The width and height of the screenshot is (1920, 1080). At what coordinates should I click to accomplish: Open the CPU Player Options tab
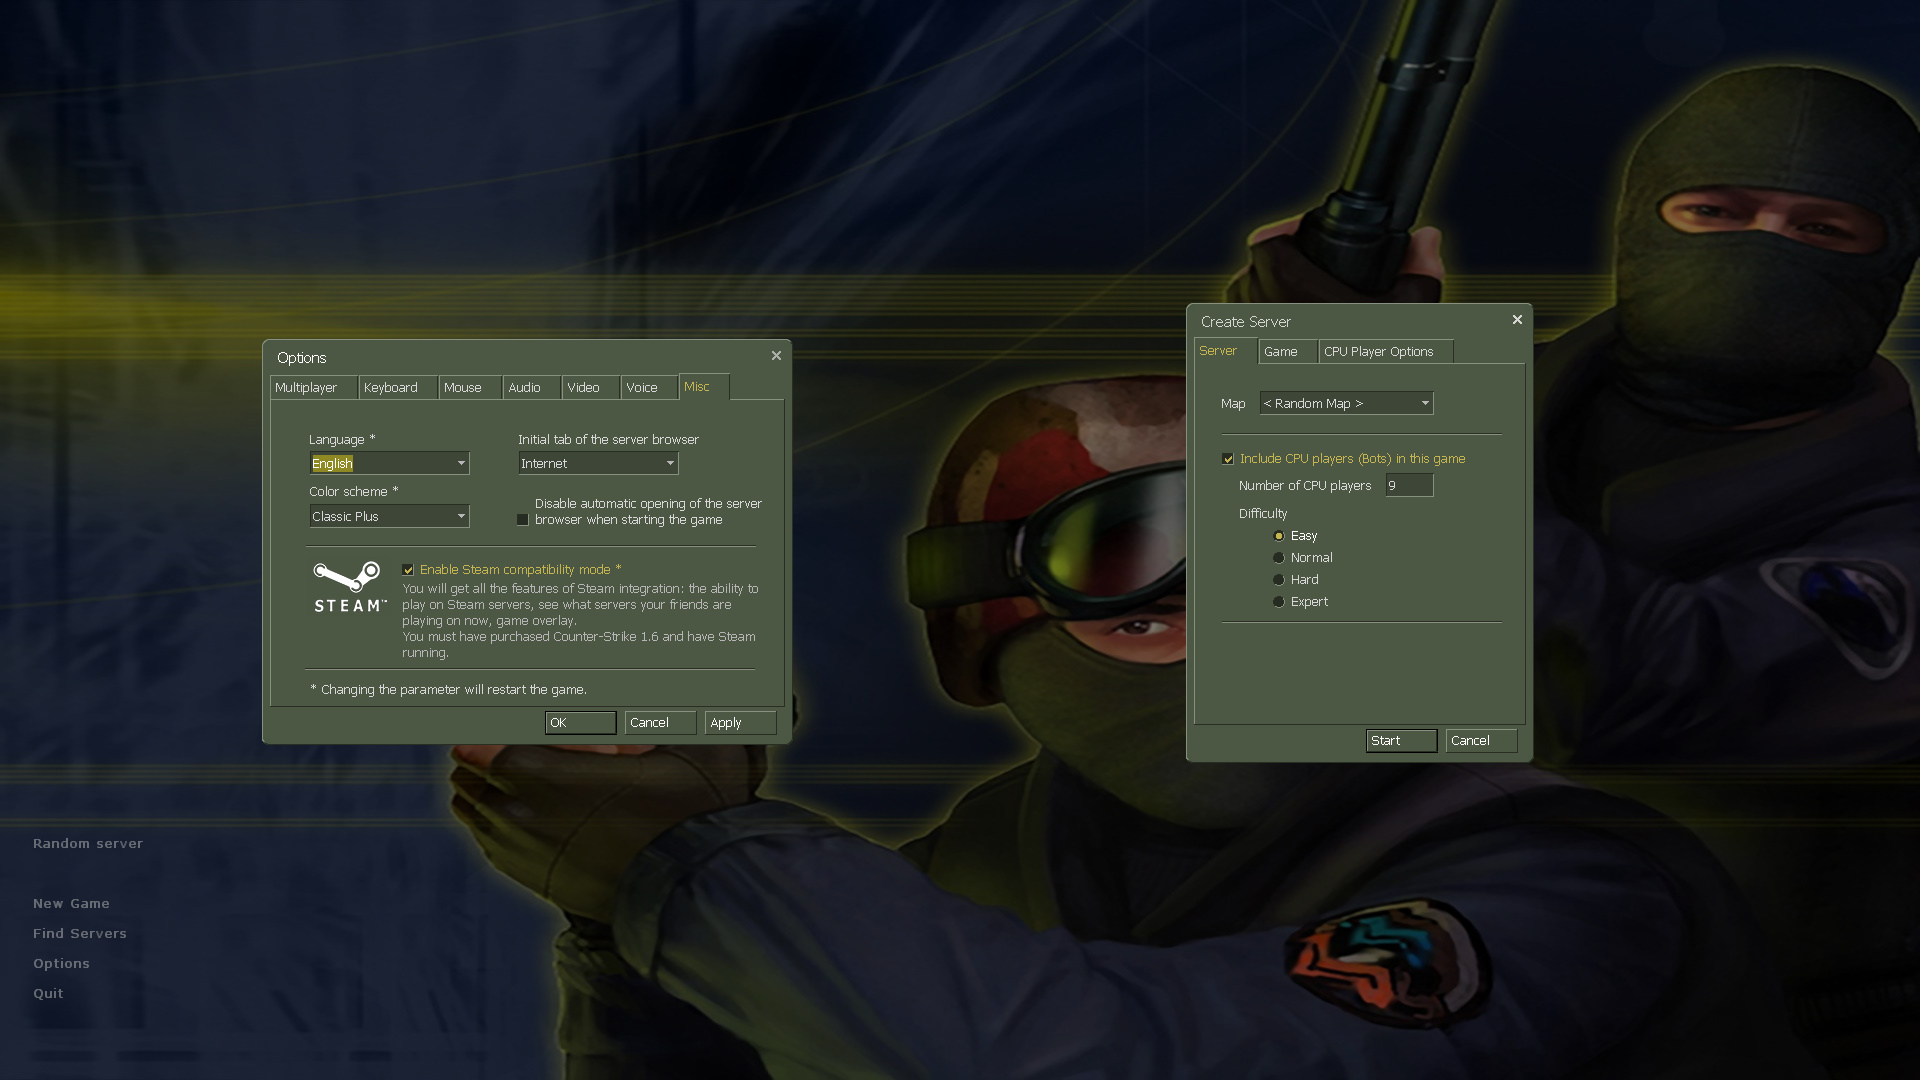pos(1378,352)
